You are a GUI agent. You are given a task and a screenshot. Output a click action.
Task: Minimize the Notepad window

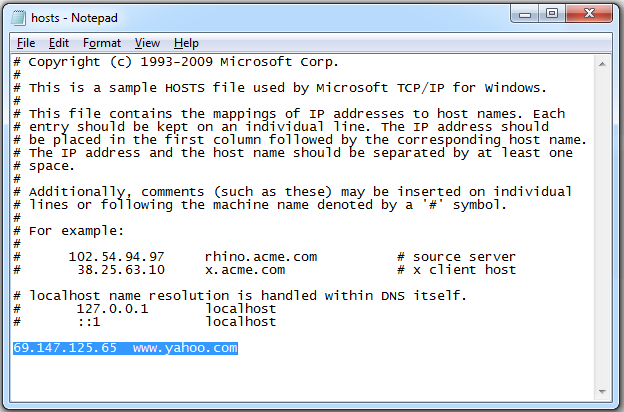click(525, 14)
